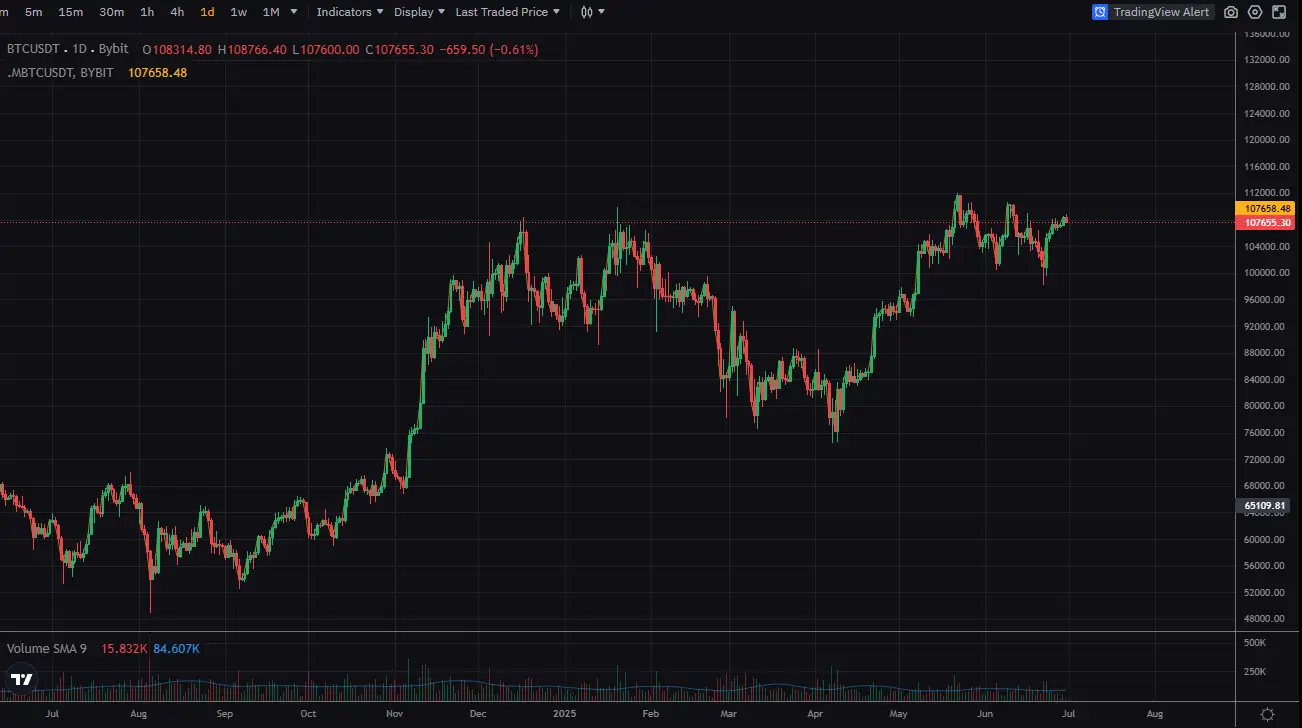1302x728 pixels.
Task: Click the BTCUSDT symbol in the legend
Action: click(33, 48)
